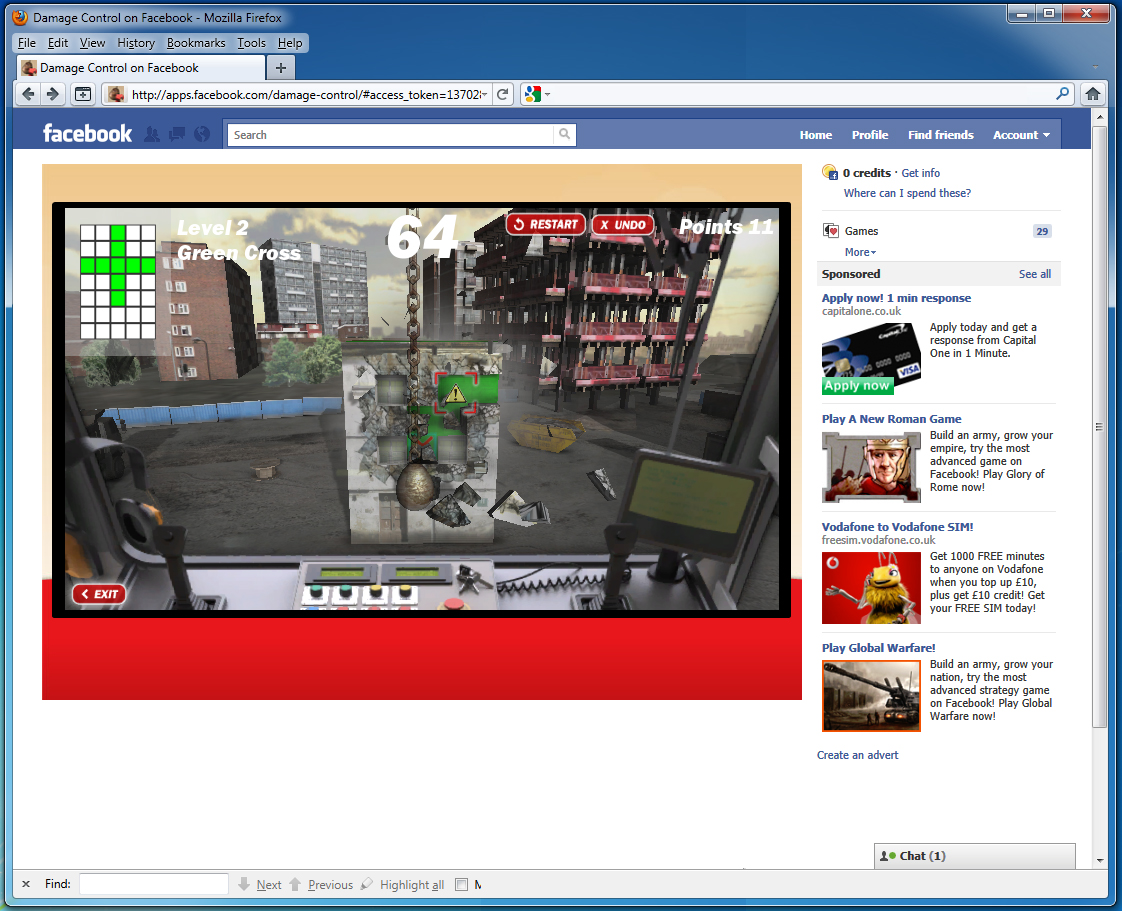Image resolution: width=1122 pixels, height=911 pixels.
Task: Open the History menu
Action: [136, 43]
